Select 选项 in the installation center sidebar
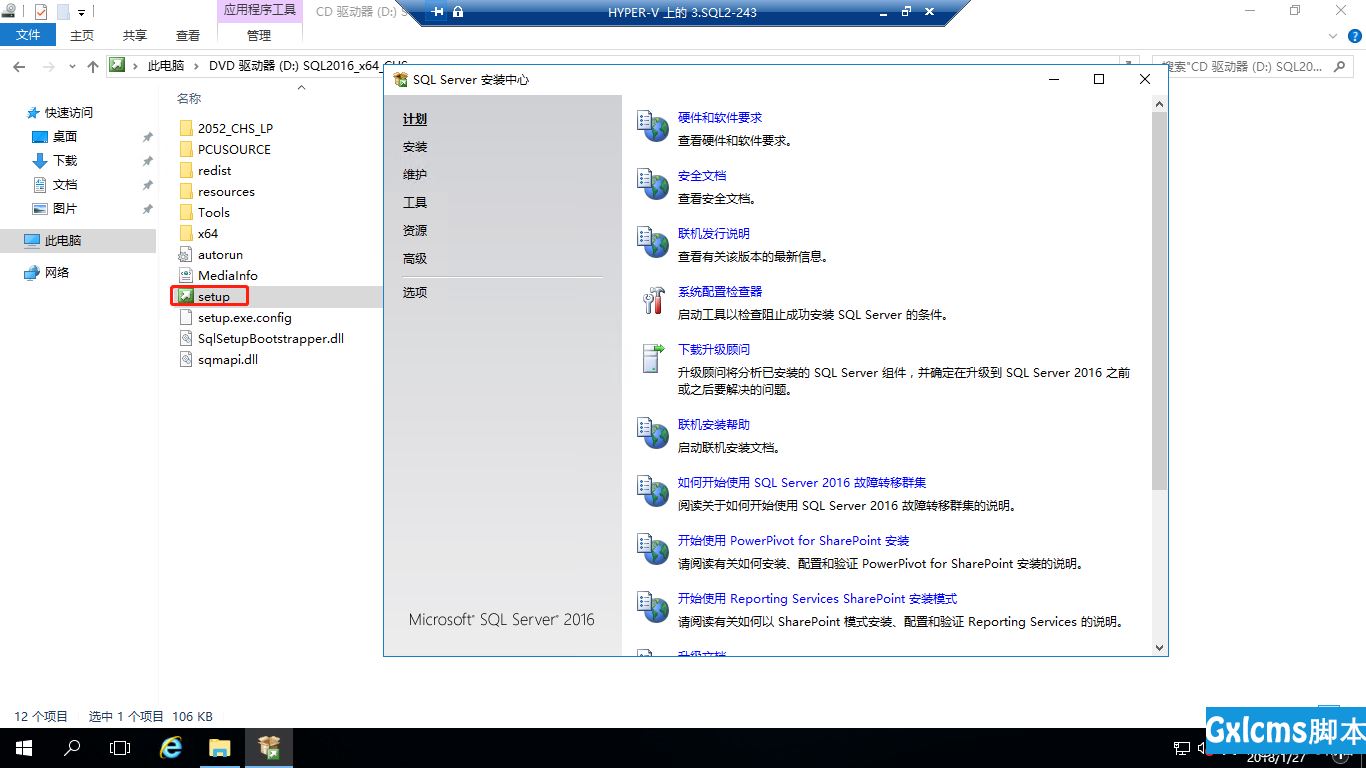 point(415,293)
